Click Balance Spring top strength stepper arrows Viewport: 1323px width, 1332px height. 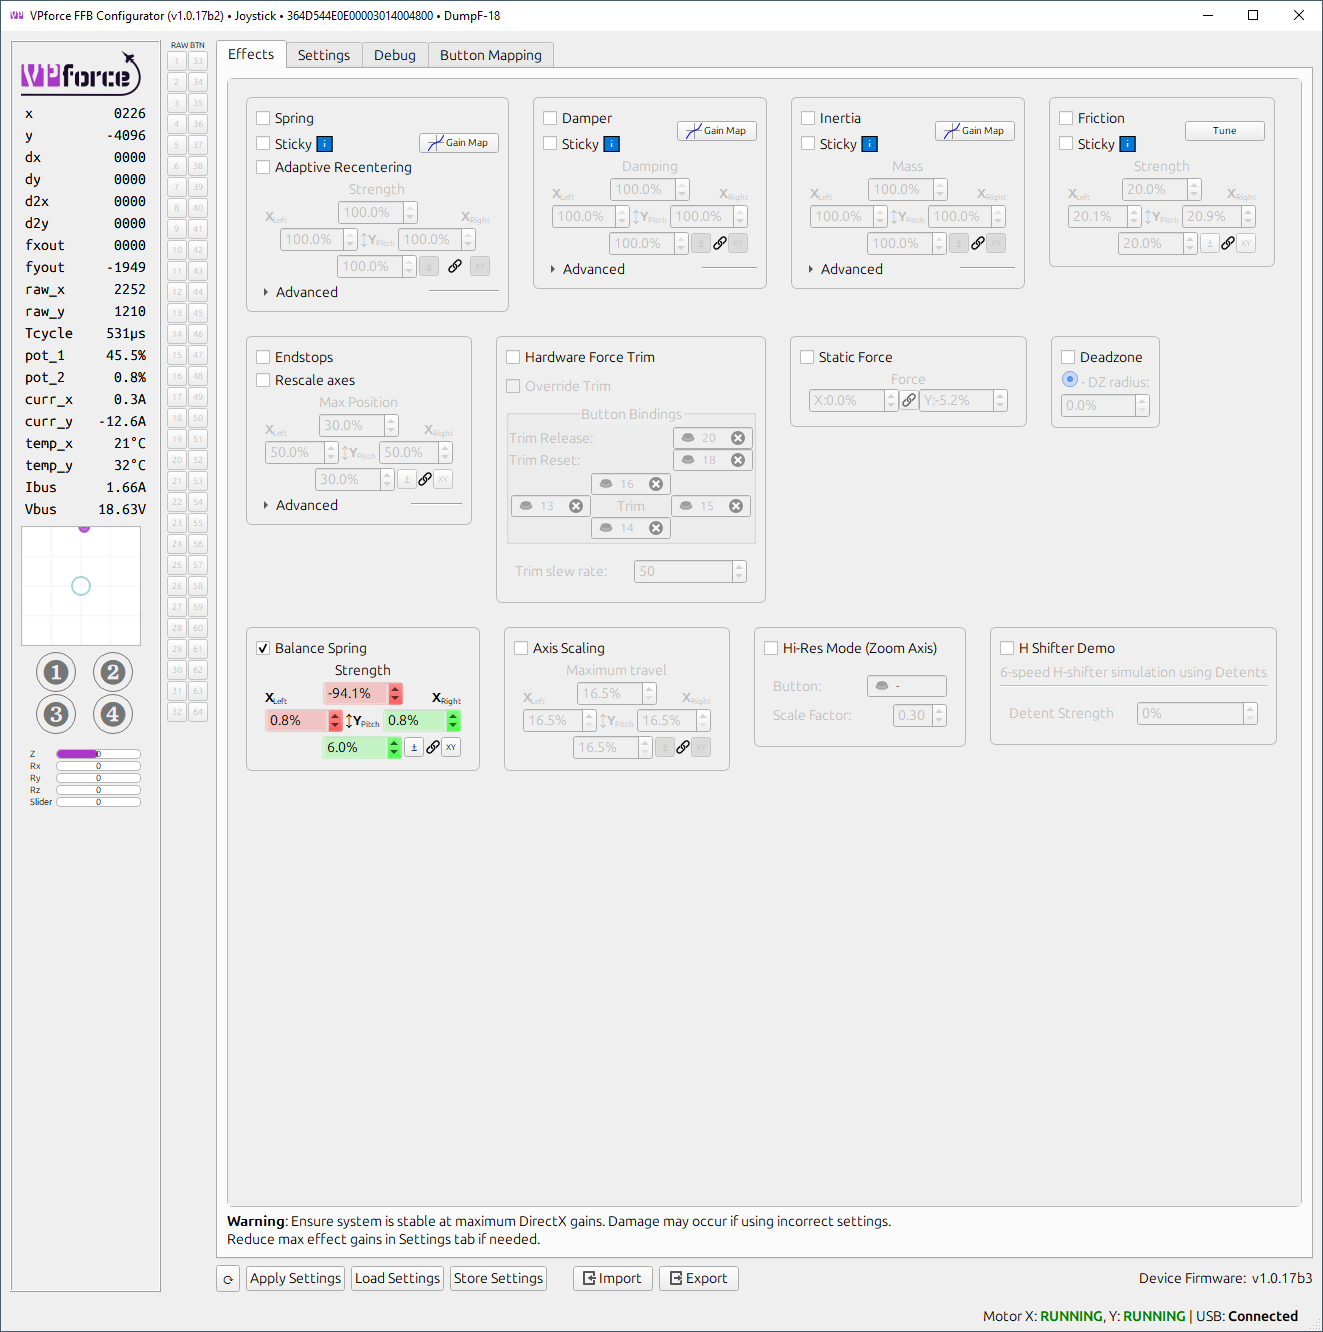[395, 693]
